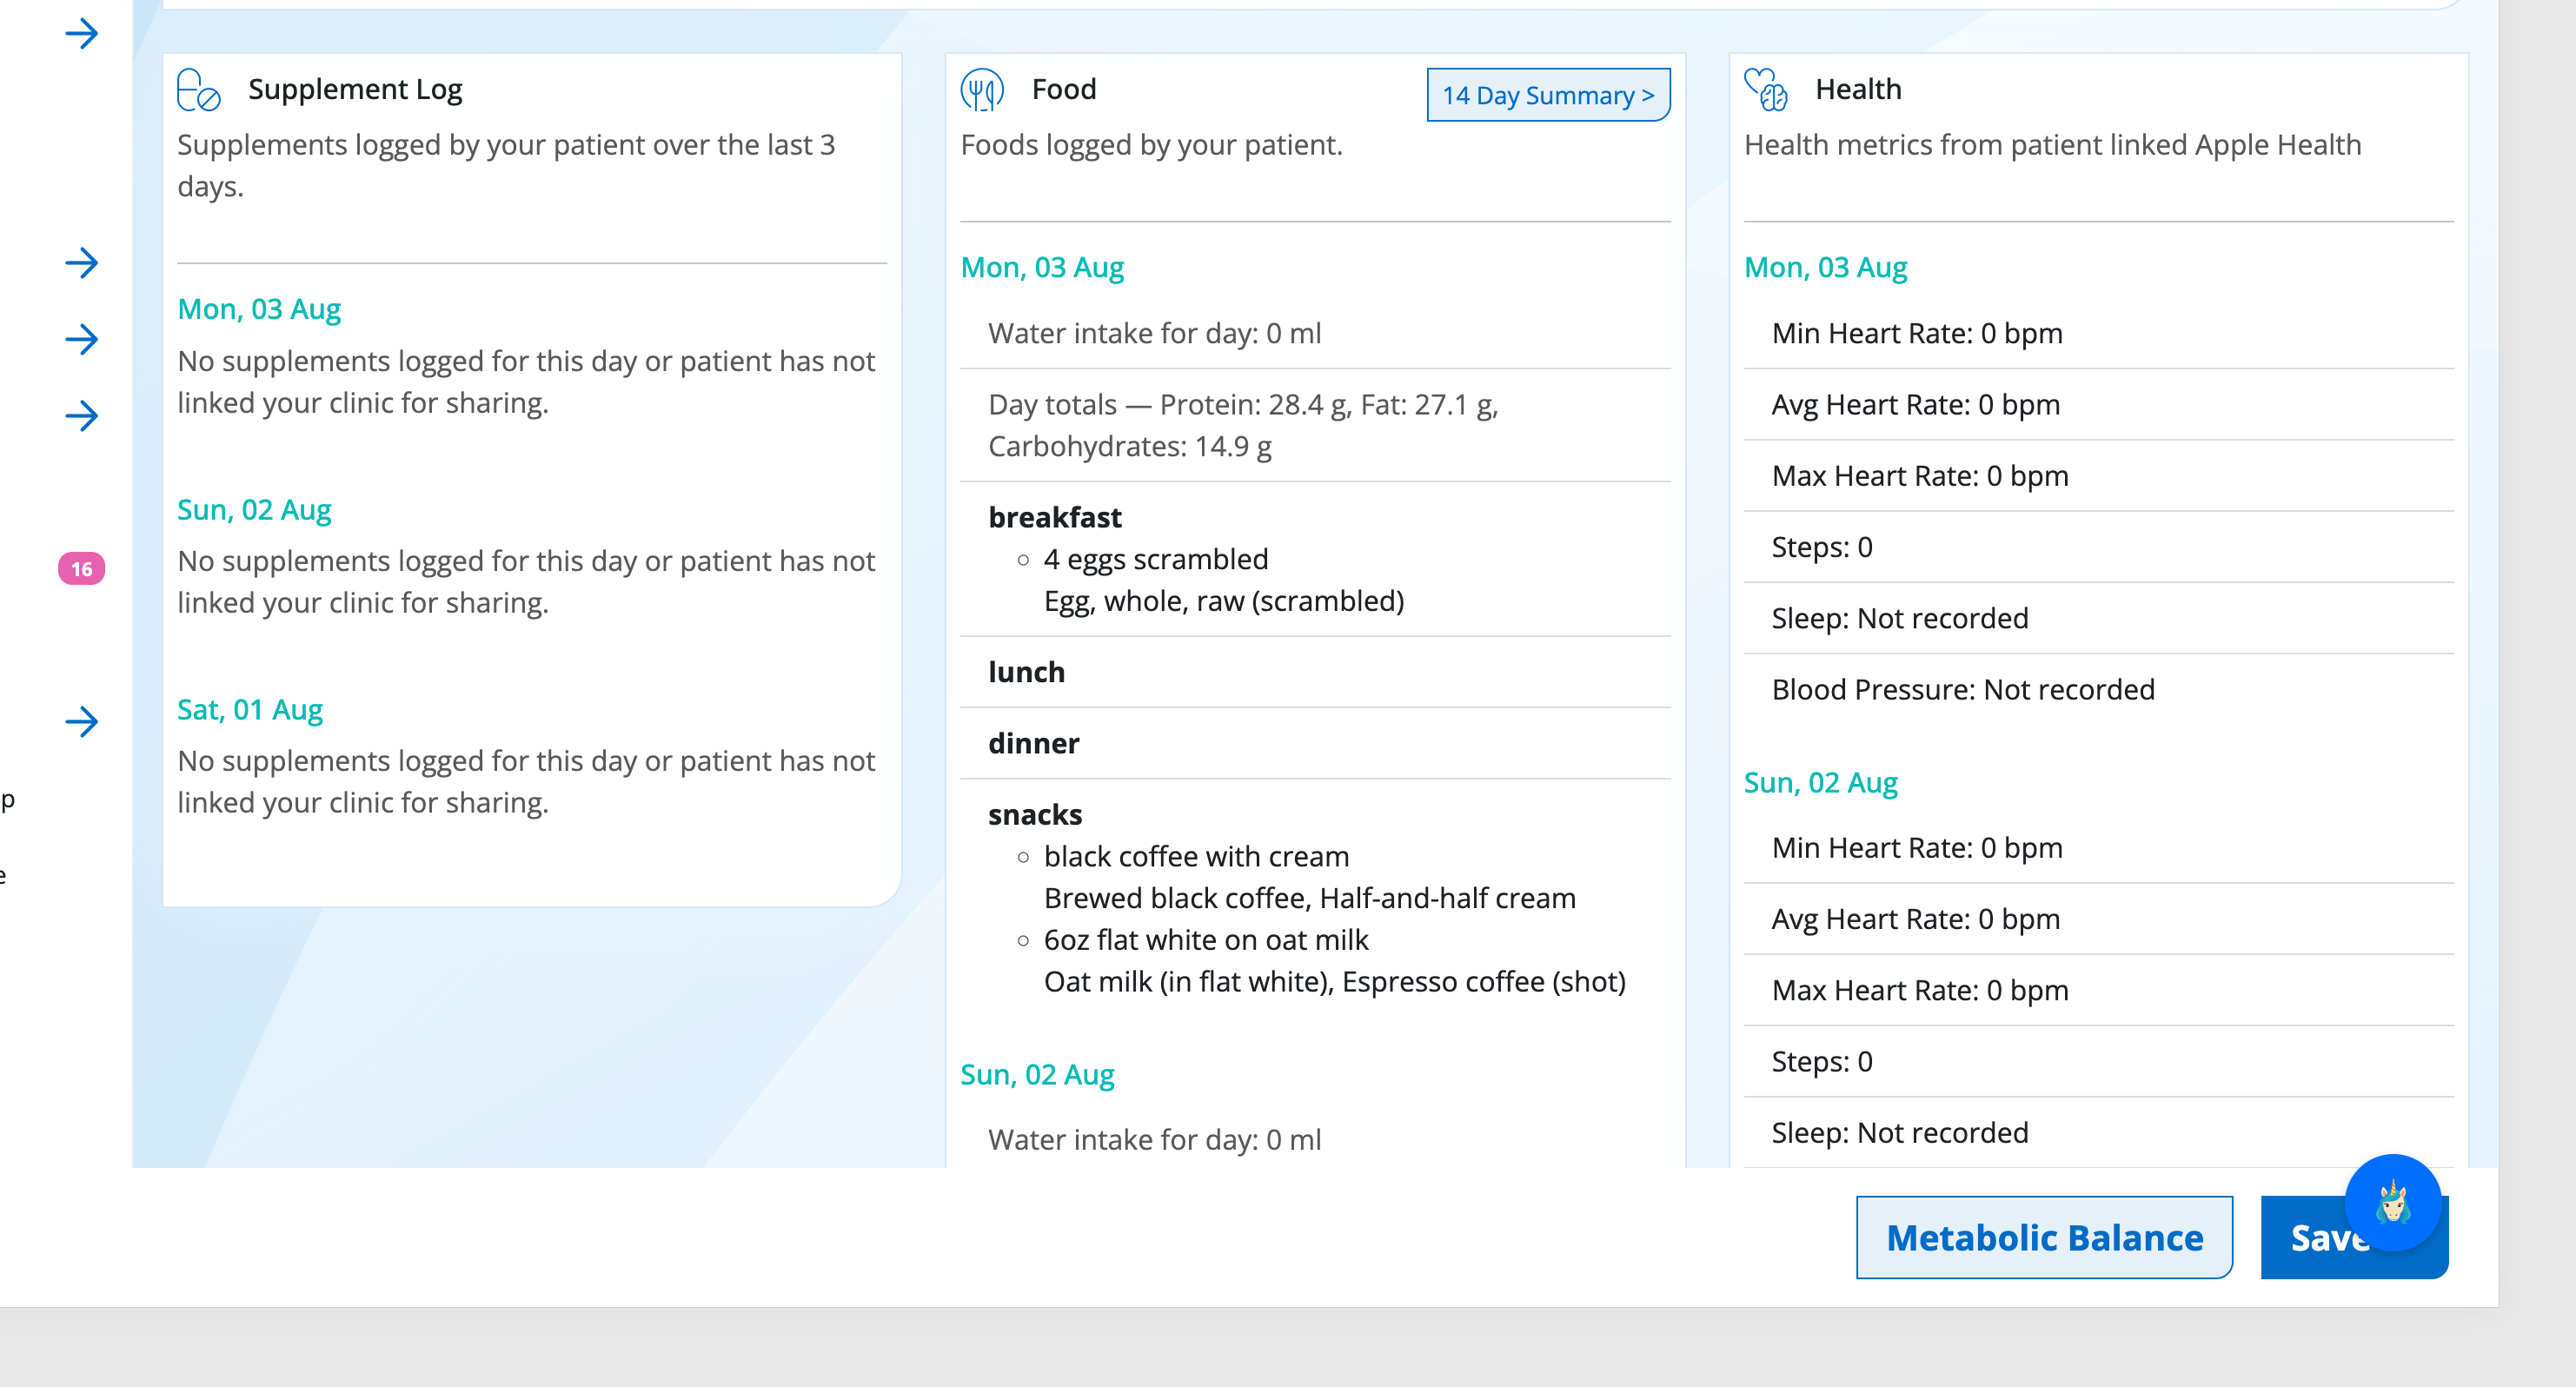Screen dimensions: 2576x1387
Task: Open the unicorn chat assistant bubble
Action: pos(2392,1202)
